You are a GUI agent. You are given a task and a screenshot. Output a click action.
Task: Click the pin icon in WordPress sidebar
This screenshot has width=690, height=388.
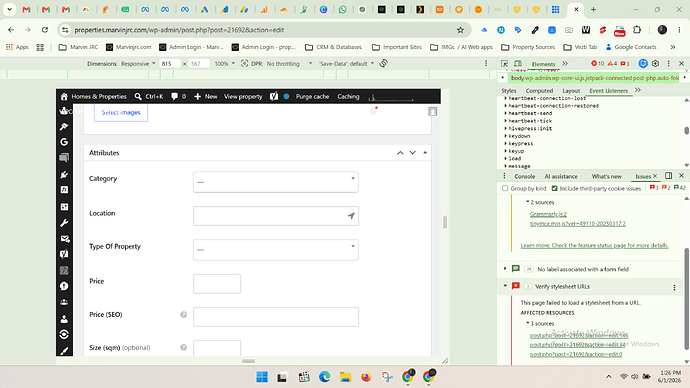click(x=64, y=127)
